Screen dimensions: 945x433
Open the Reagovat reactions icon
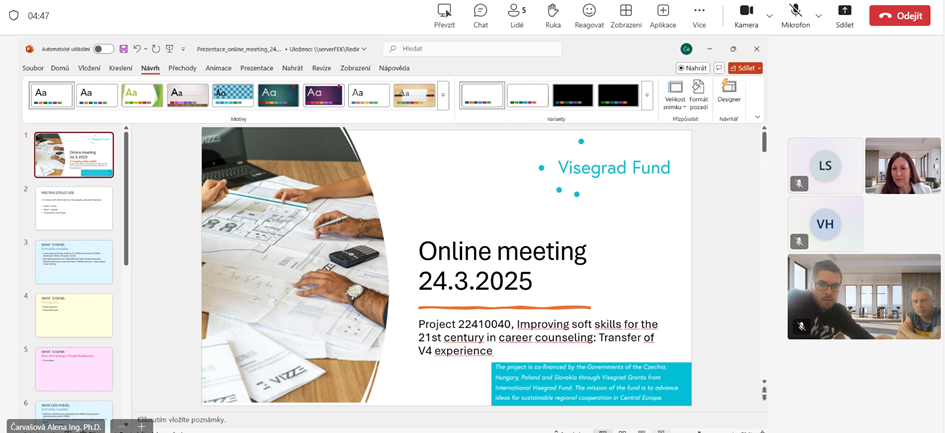click(589, 11)
